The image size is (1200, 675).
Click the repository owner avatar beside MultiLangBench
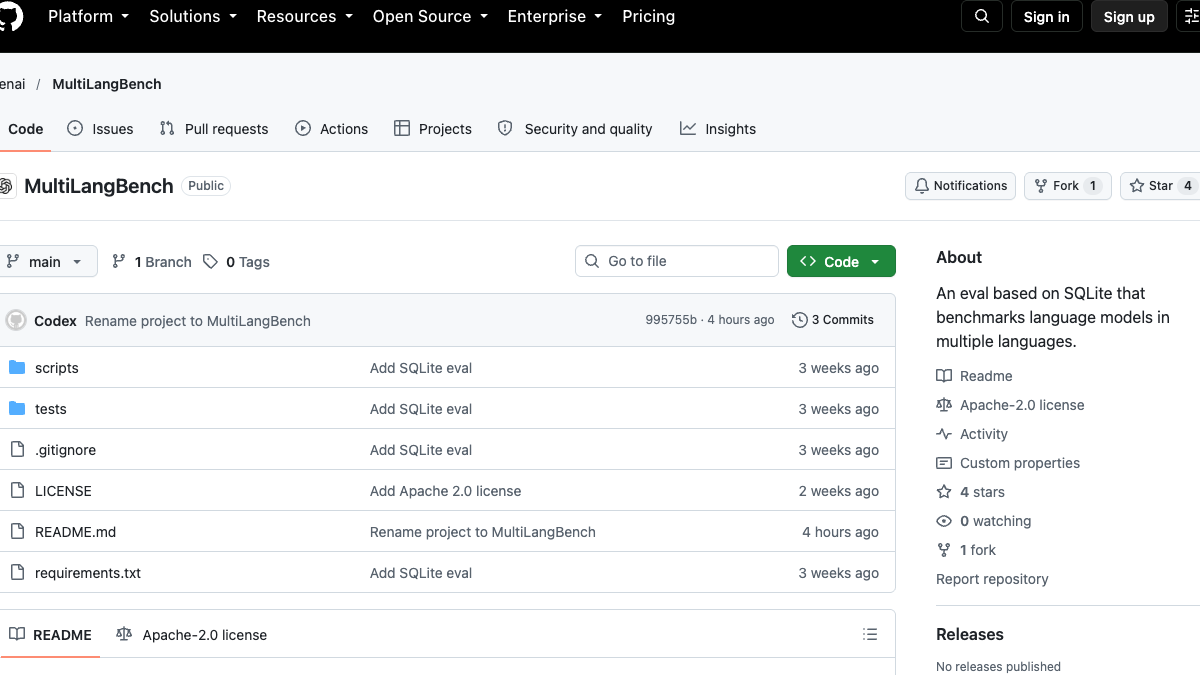(x=7, y=186)
